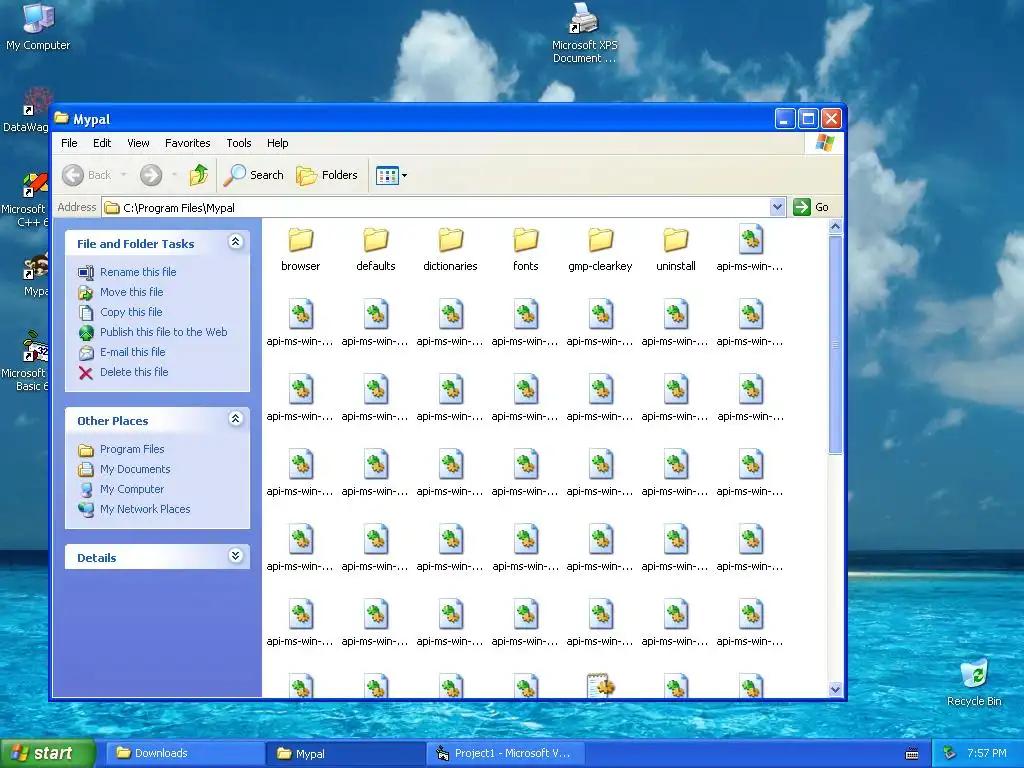Screen dimensions: 1024x768
Task: Toggle the Folders pane button
Action: (x=327, y=175)
